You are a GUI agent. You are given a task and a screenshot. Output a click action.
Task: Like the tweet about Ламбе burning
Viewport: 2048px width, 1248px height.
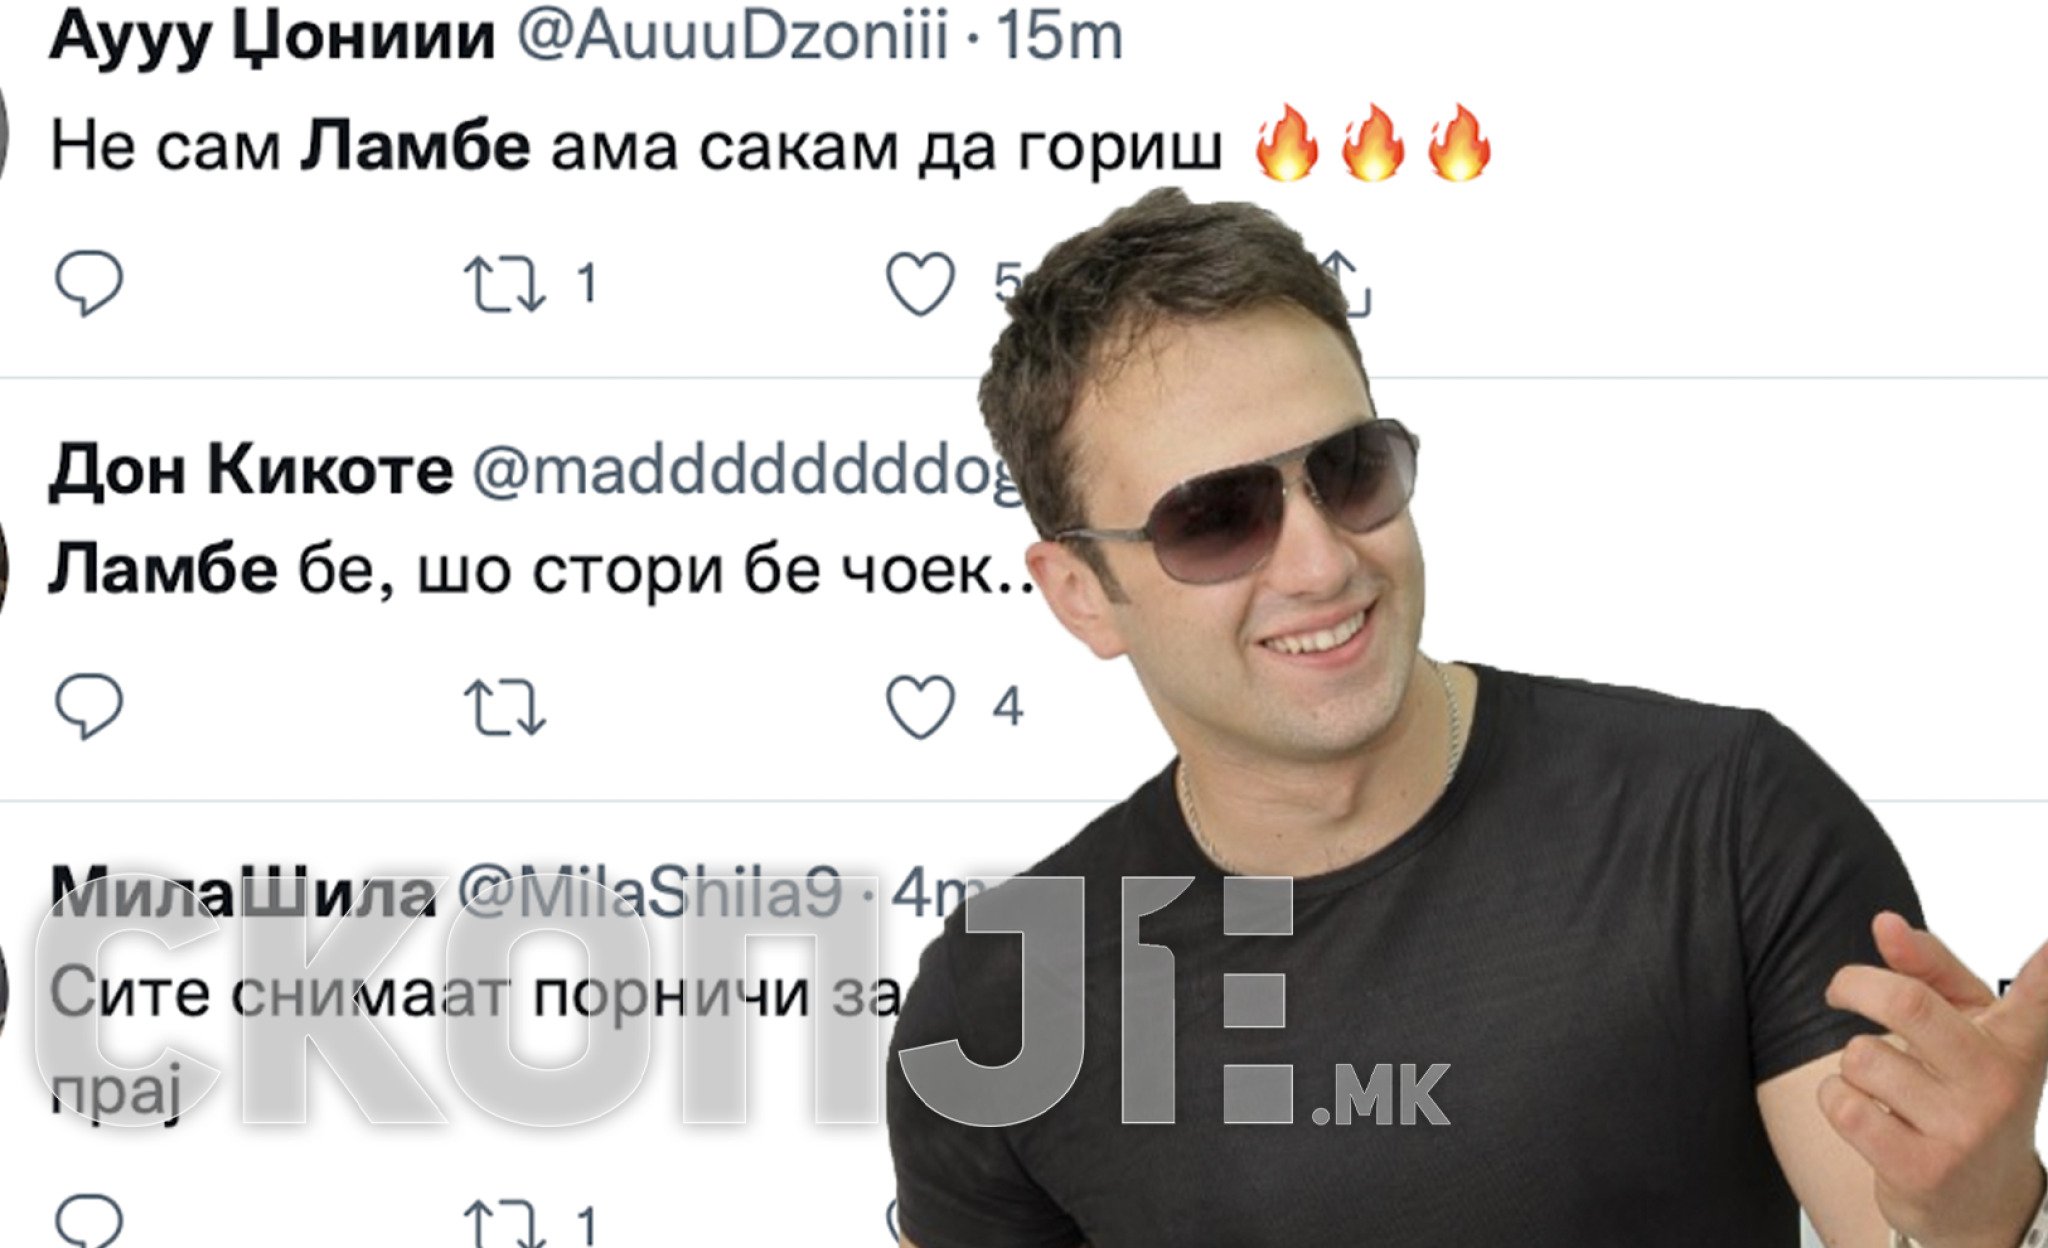pos(921,284)
